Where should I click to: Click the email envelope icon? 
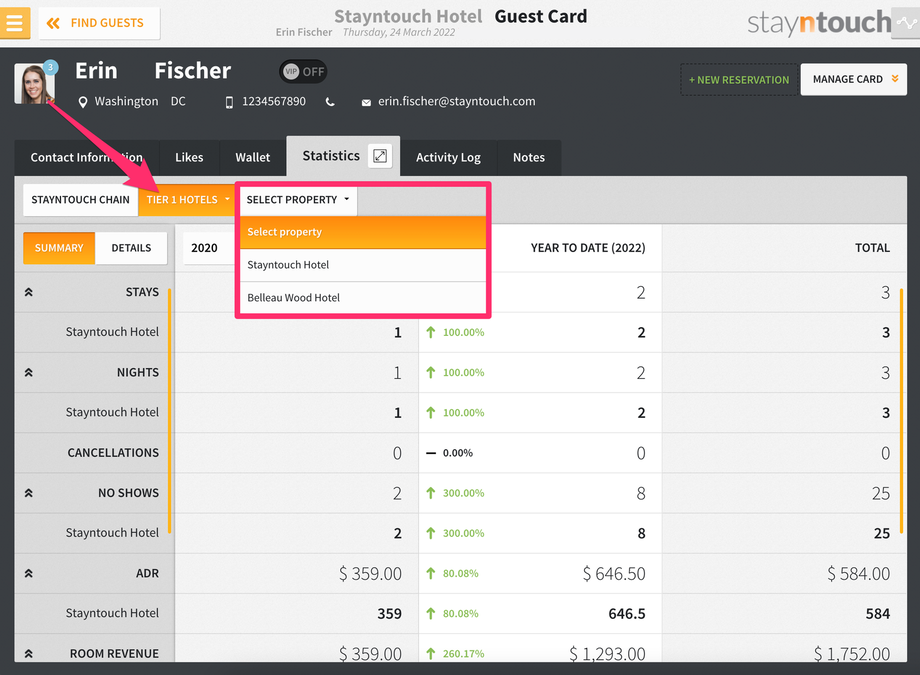[366, 102]
